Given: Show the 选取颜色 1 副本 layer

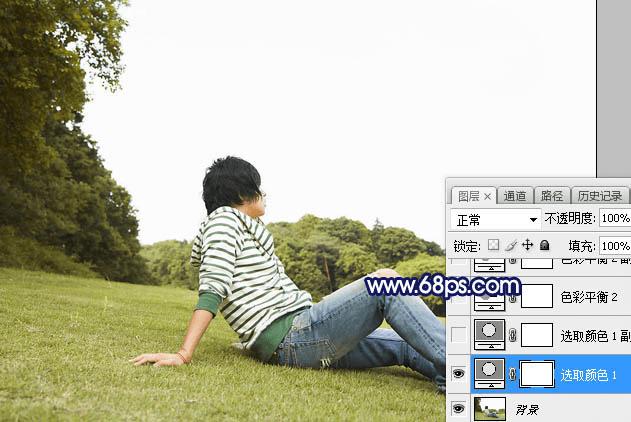Looking at the screenshot, I should pyautogui.click(x=458, y=335).
